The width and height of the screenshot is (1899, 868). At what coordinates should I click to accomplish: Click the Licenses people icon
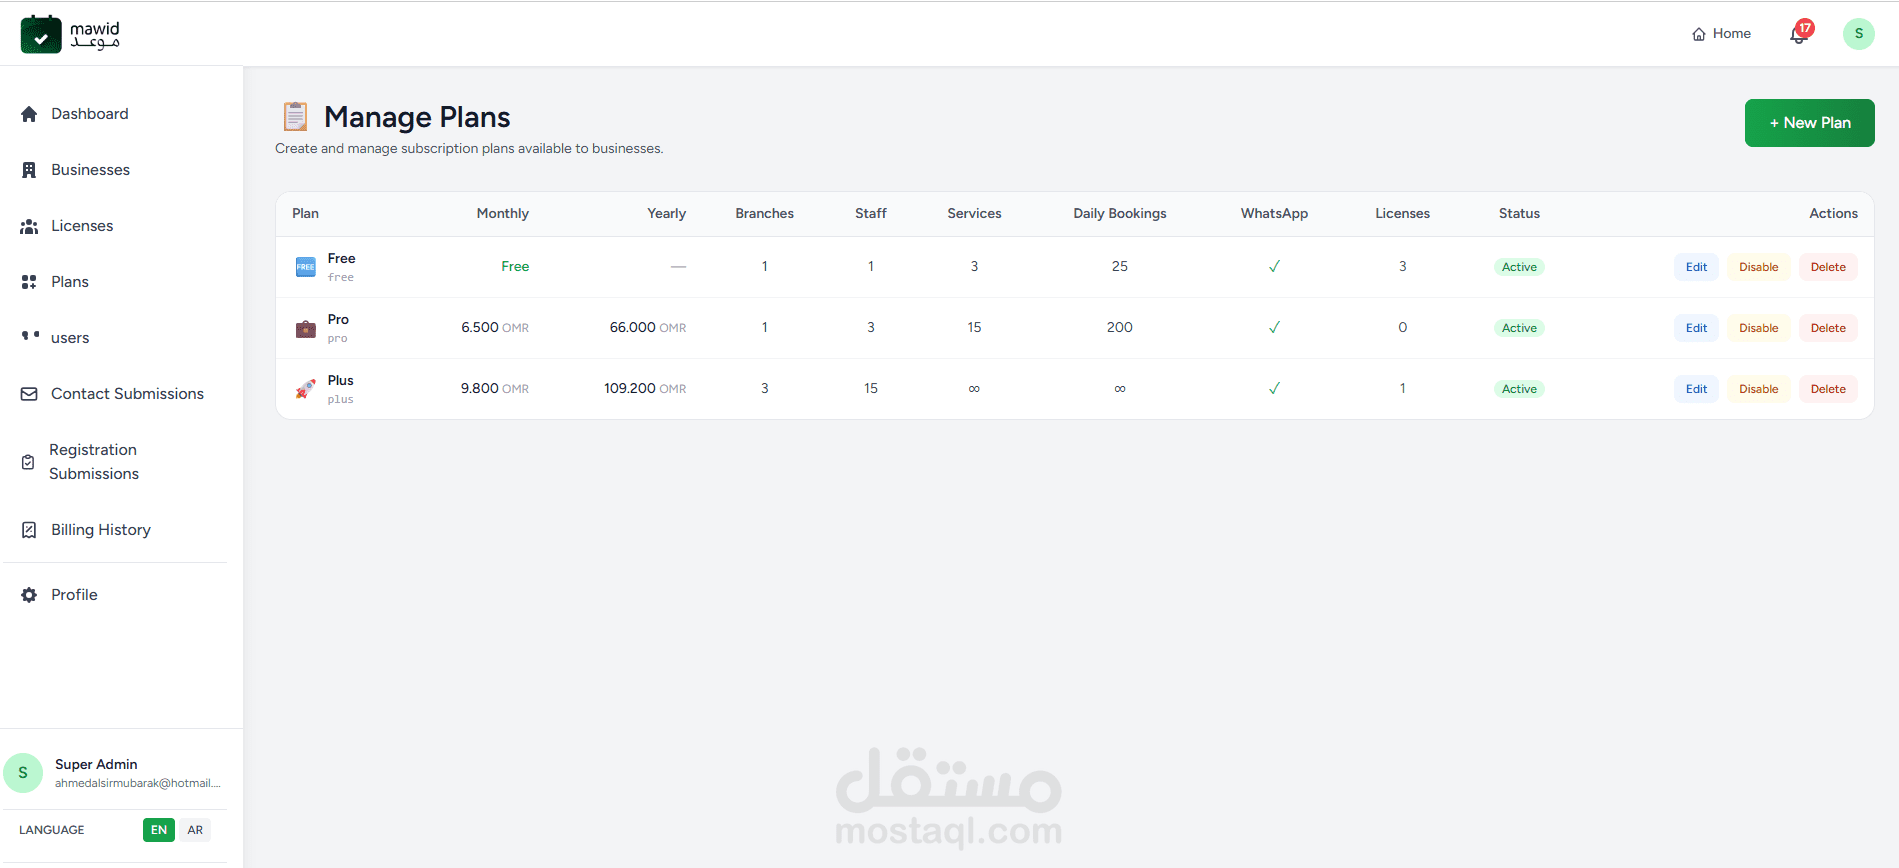(29, 226)
